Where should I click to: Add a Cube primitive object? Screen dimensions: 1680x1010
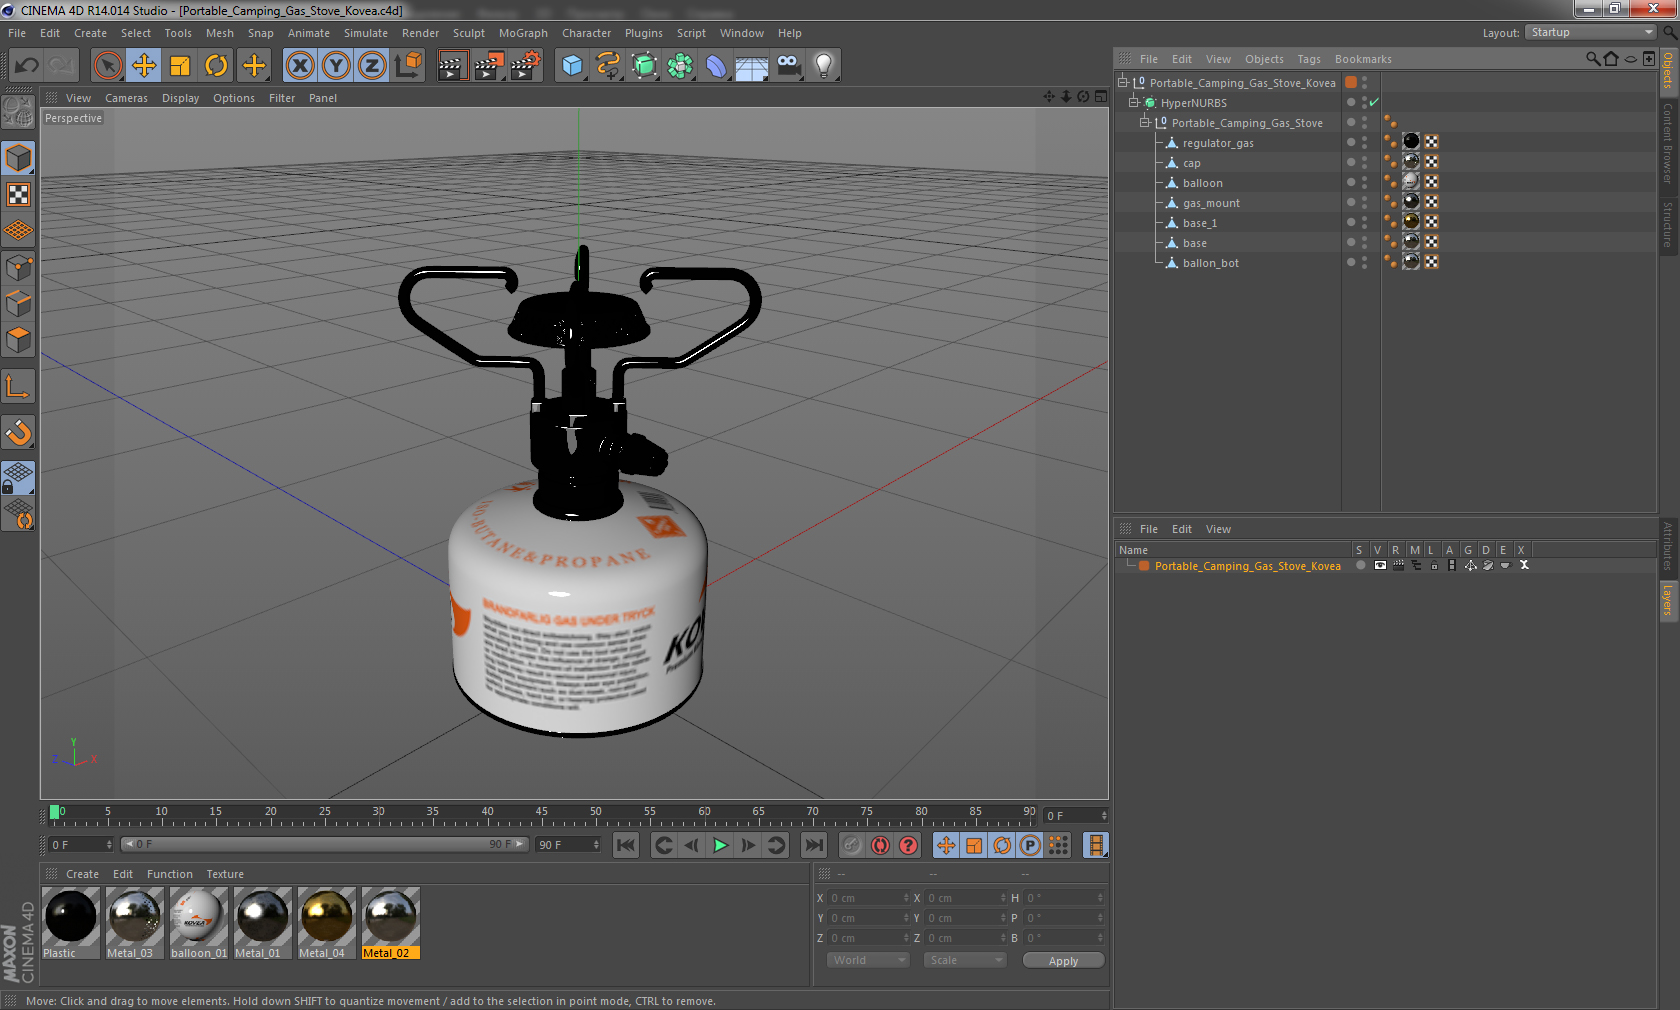tap(572, 66)
